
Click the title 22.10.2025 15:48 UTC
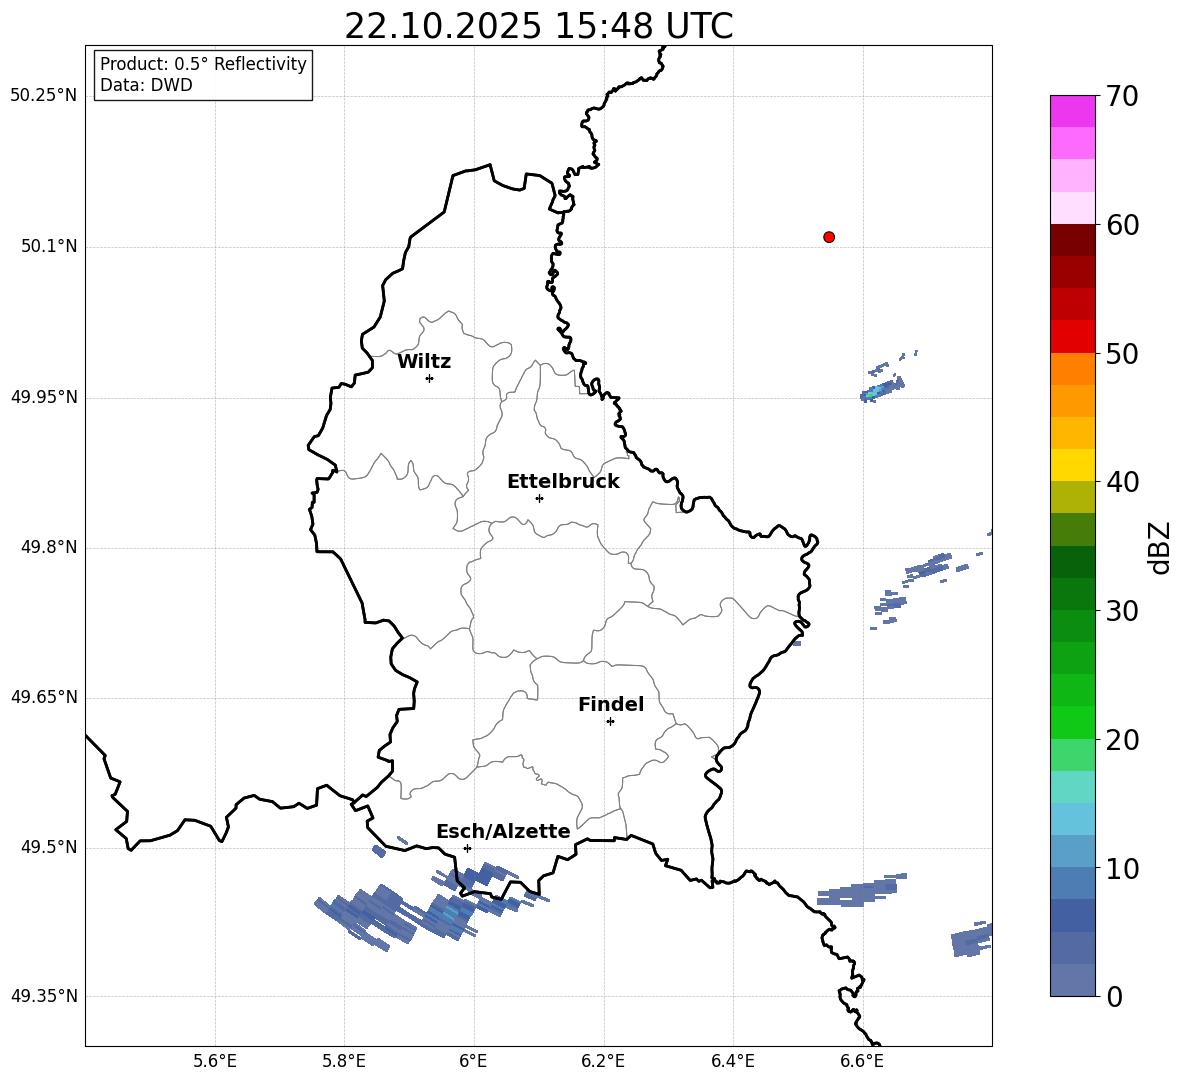[538, 26]
